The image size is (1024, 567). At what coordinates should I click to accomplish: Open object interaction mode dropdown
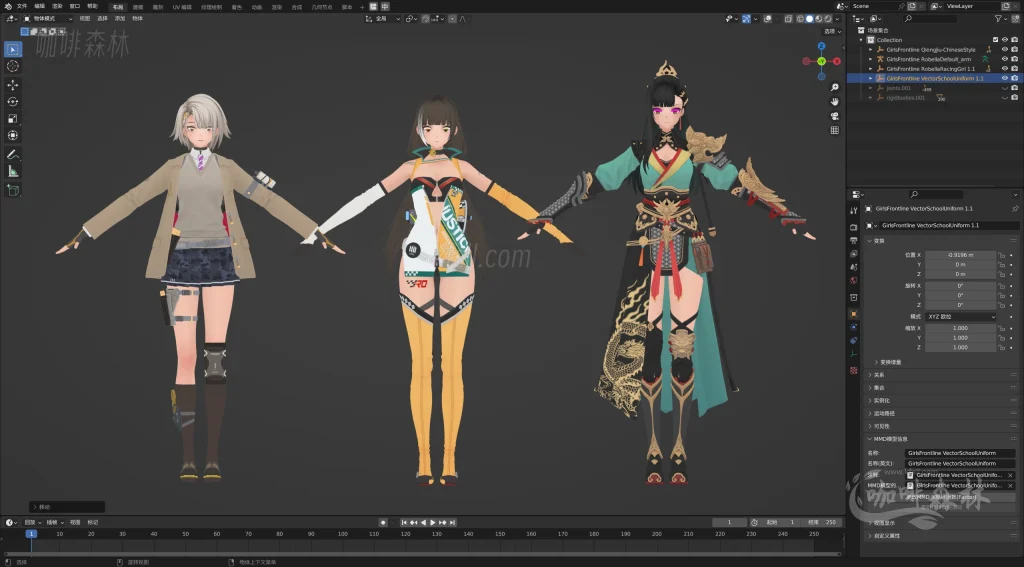[x=48, y=19]
